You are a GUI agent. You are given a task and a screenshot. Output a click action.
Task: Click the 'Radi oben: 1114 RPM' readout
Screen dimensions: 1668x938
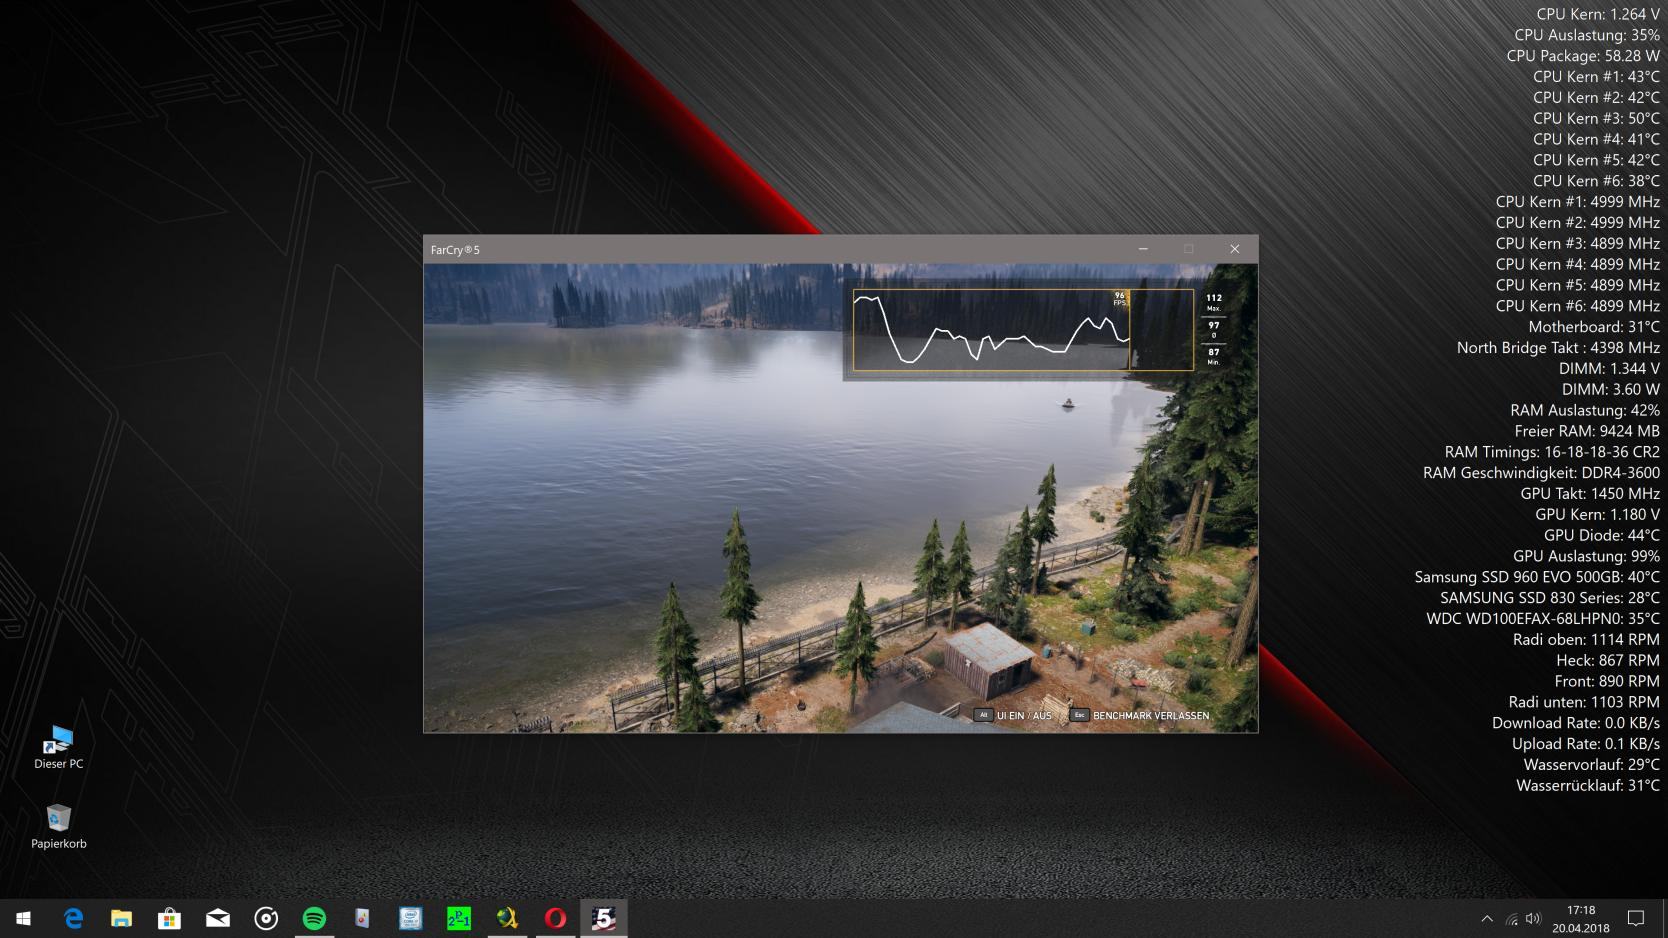1586,640
